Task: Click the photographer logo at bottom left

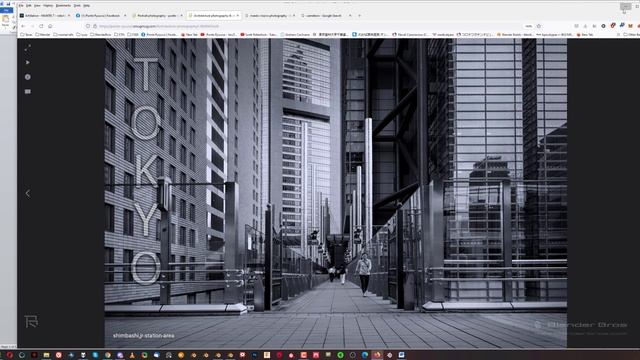Action: tap(31, 322)
